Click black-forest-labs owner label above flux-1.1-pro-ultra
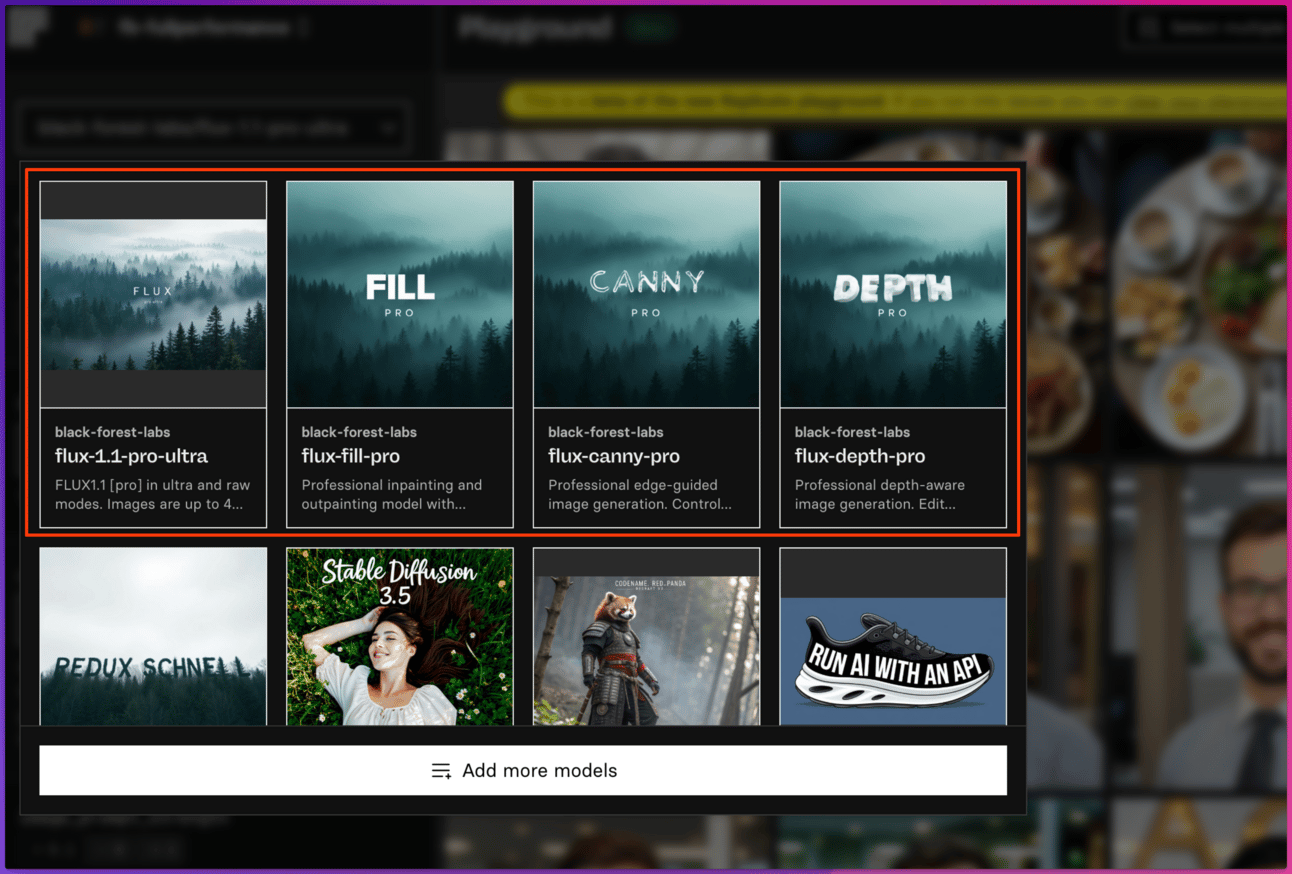1292x874 pixels. click(x=113, y=432)
